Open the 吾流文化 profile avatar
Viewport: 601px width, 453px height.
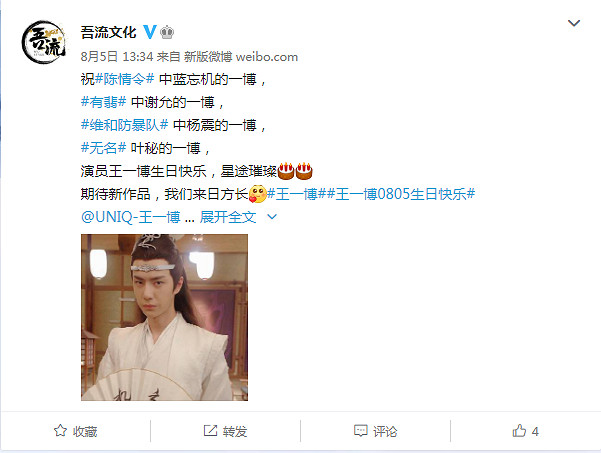(44, 42)
